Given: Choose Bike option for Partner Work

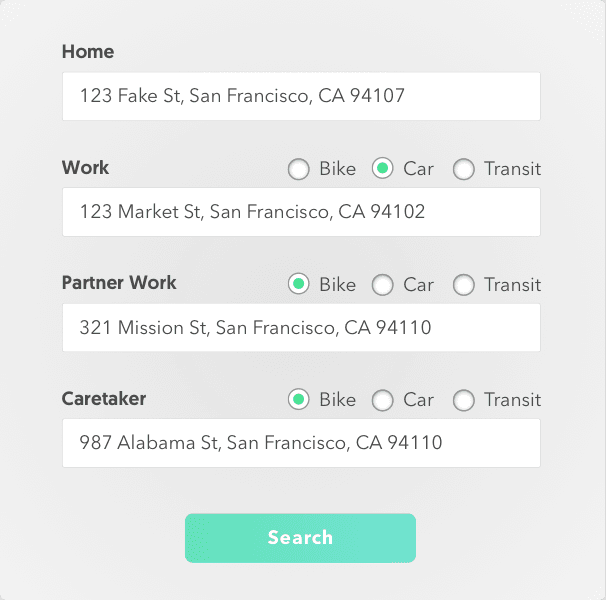Looking at the screenshot, I should point(298,284).
